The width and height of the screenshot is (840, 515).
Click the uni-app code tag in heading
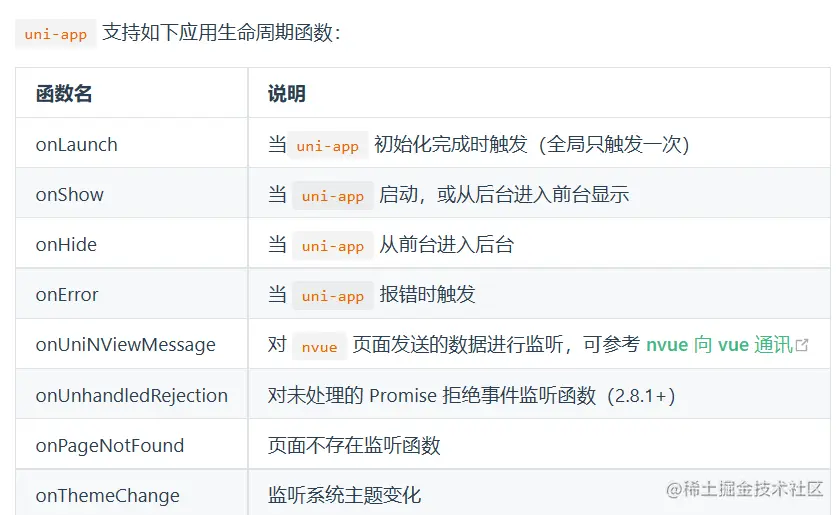(56, 34)
